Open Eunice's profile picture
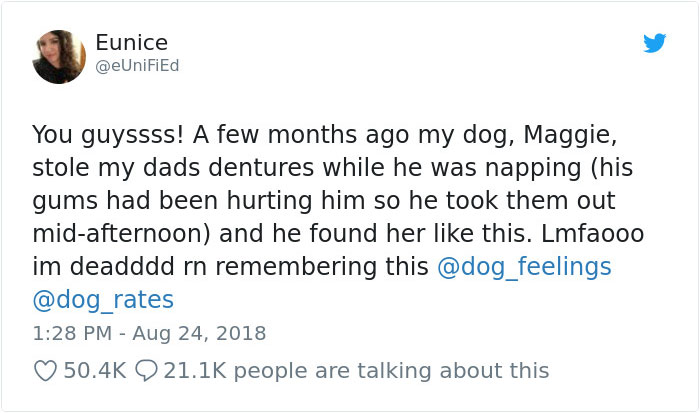Viewport: 700px width, 413px height. tap(59, 57)
